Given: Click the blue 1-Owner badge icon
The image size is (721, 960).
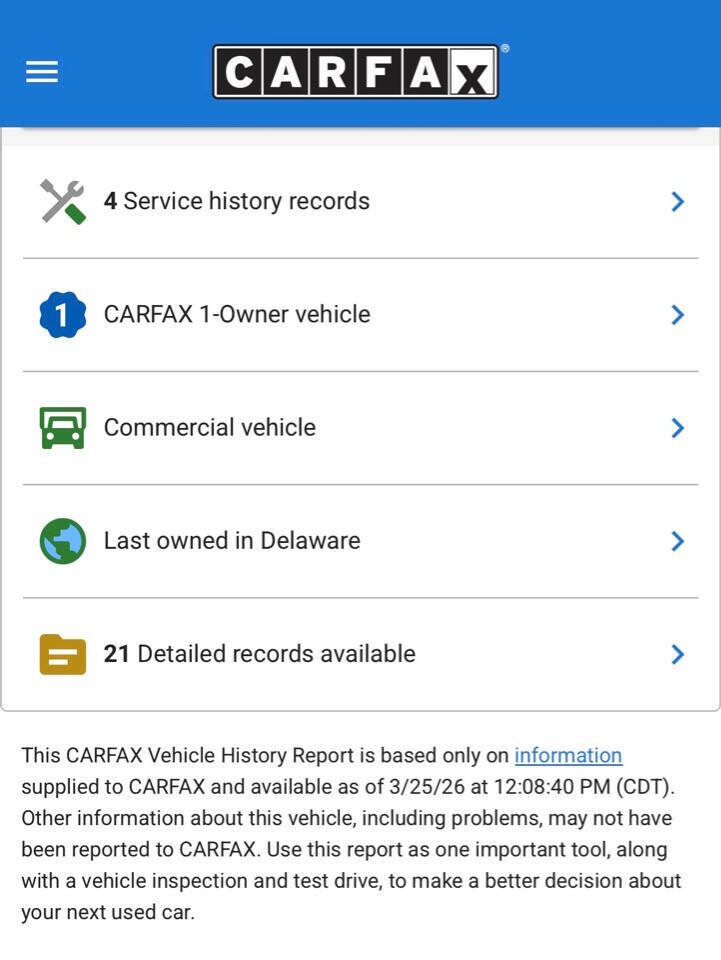Looking at the screenshot, I should [62, 315].
